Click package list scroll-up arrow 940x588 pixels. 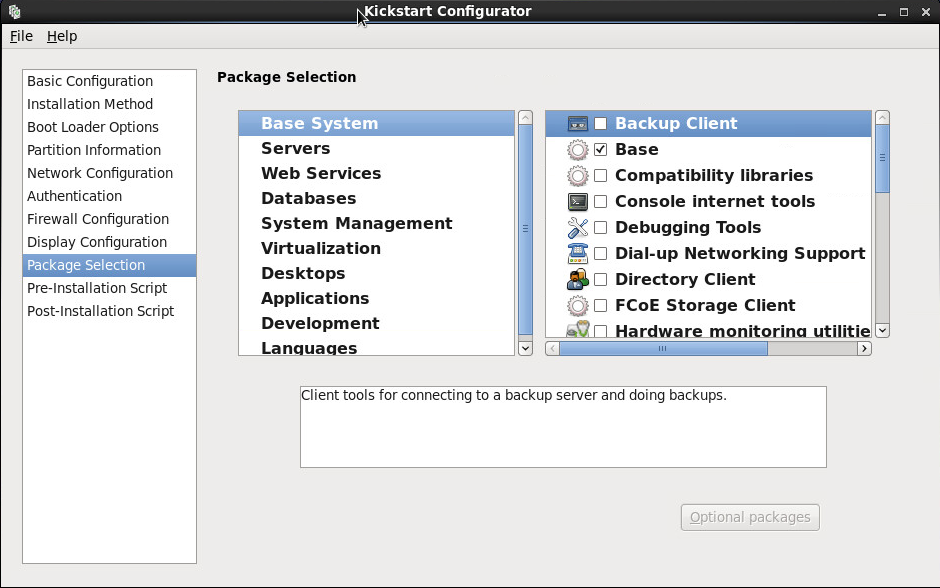click(x=882, y=117)
